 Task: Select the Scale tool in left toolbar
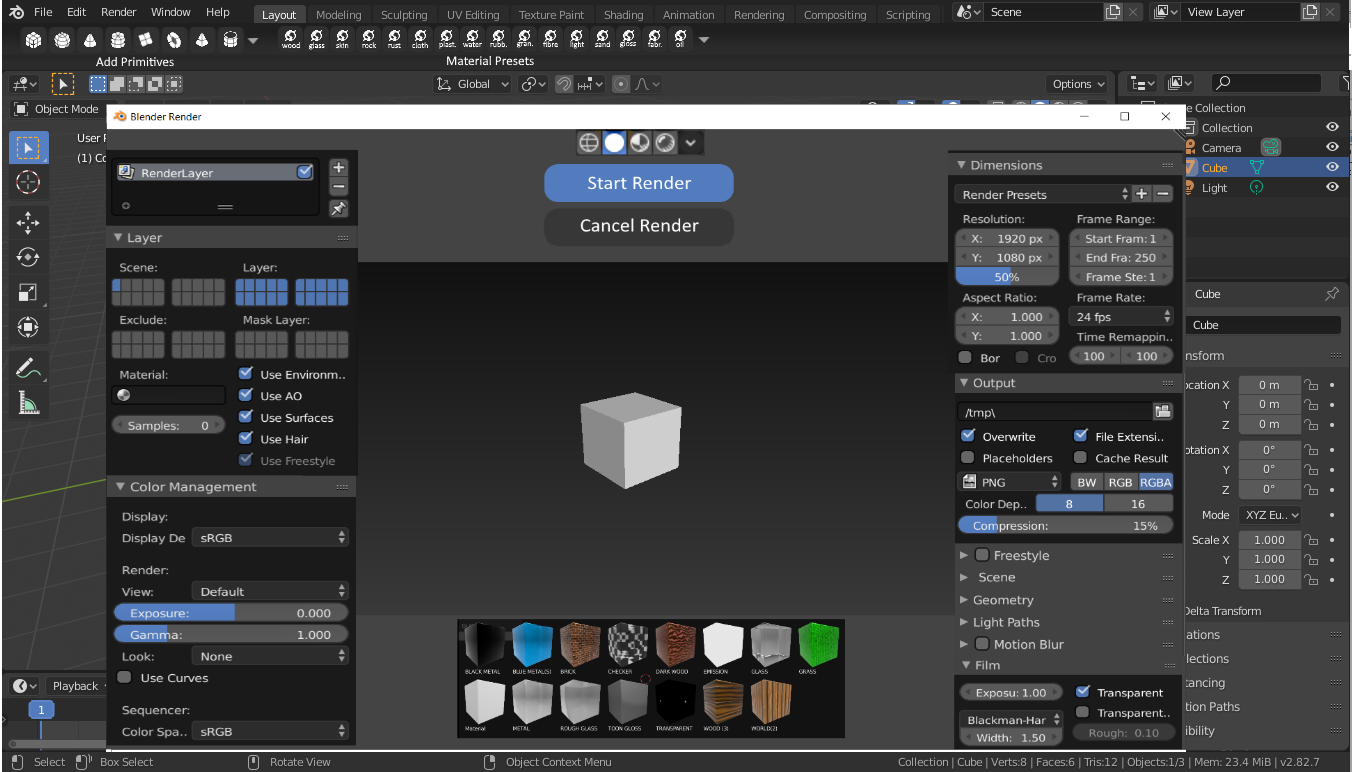tap(28, 292)
